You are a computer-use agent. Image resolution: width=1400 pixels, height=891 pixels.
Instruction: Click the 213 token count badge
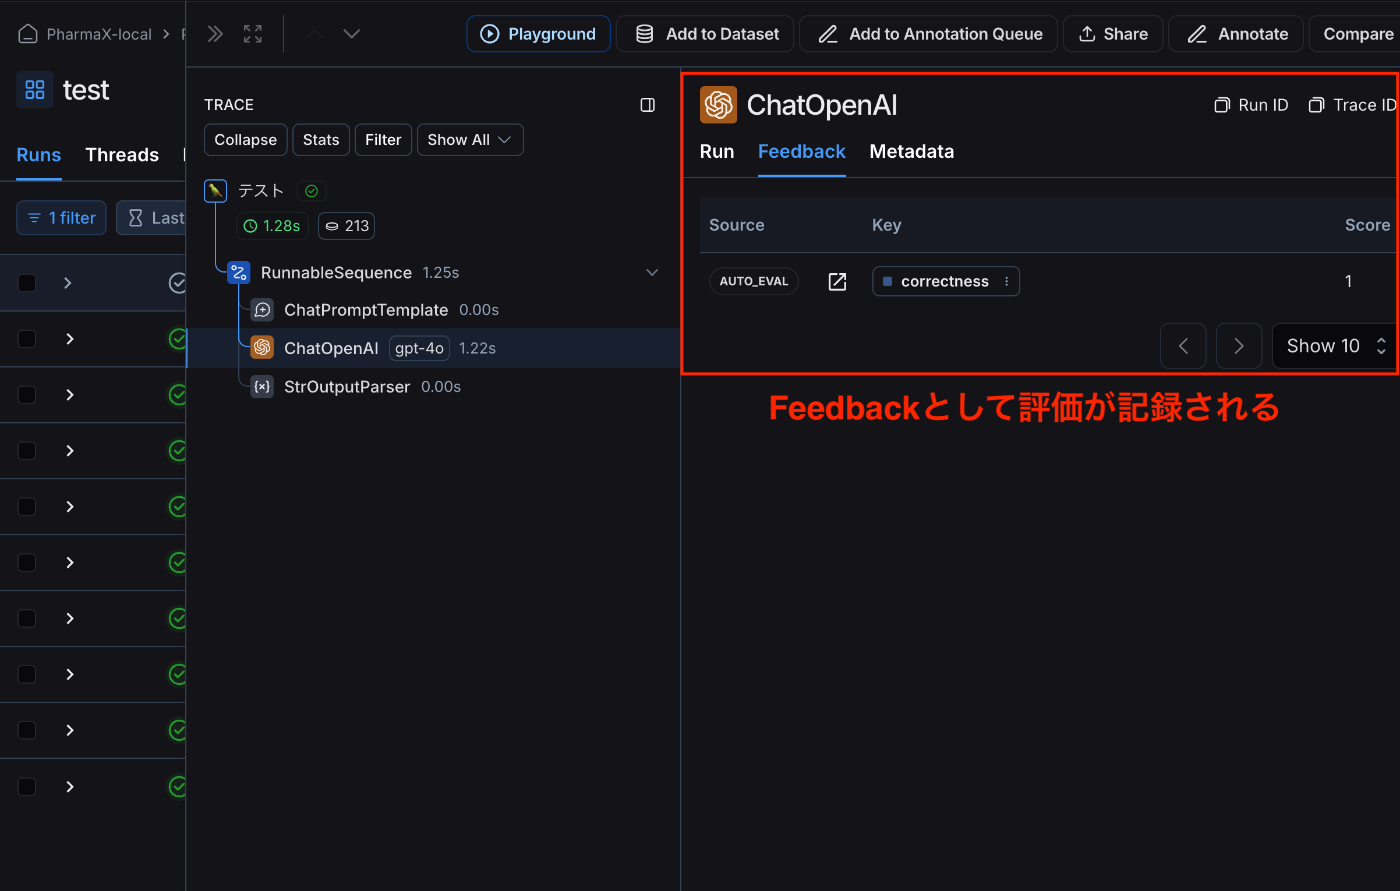(x=347, y=226)
